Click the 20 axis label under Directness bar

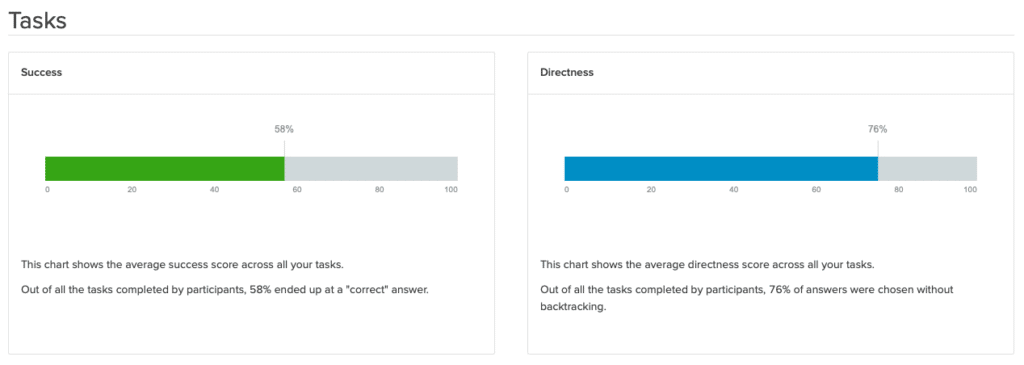click(650, 190)
